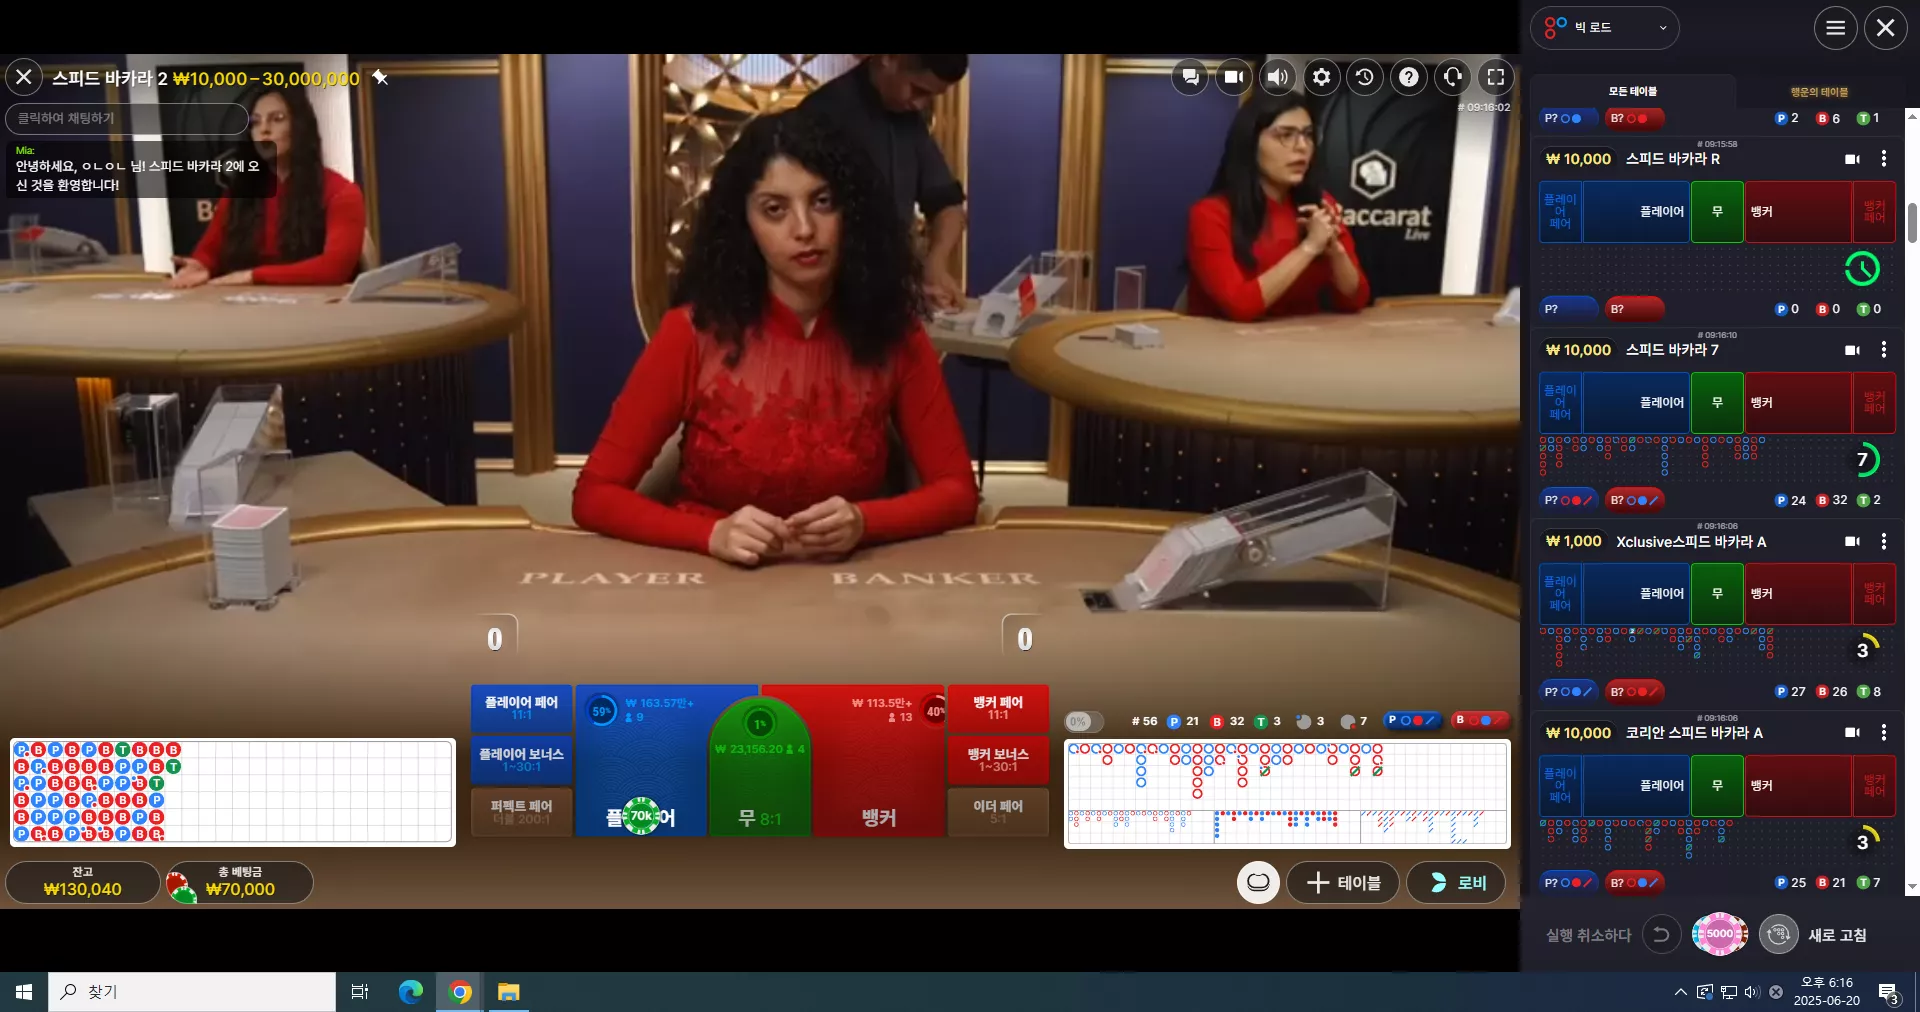The height and width of the screenshot is (1012, 1920).
Task: Open more options for 스피드 바카라 7
Action: coord(1884,350)
